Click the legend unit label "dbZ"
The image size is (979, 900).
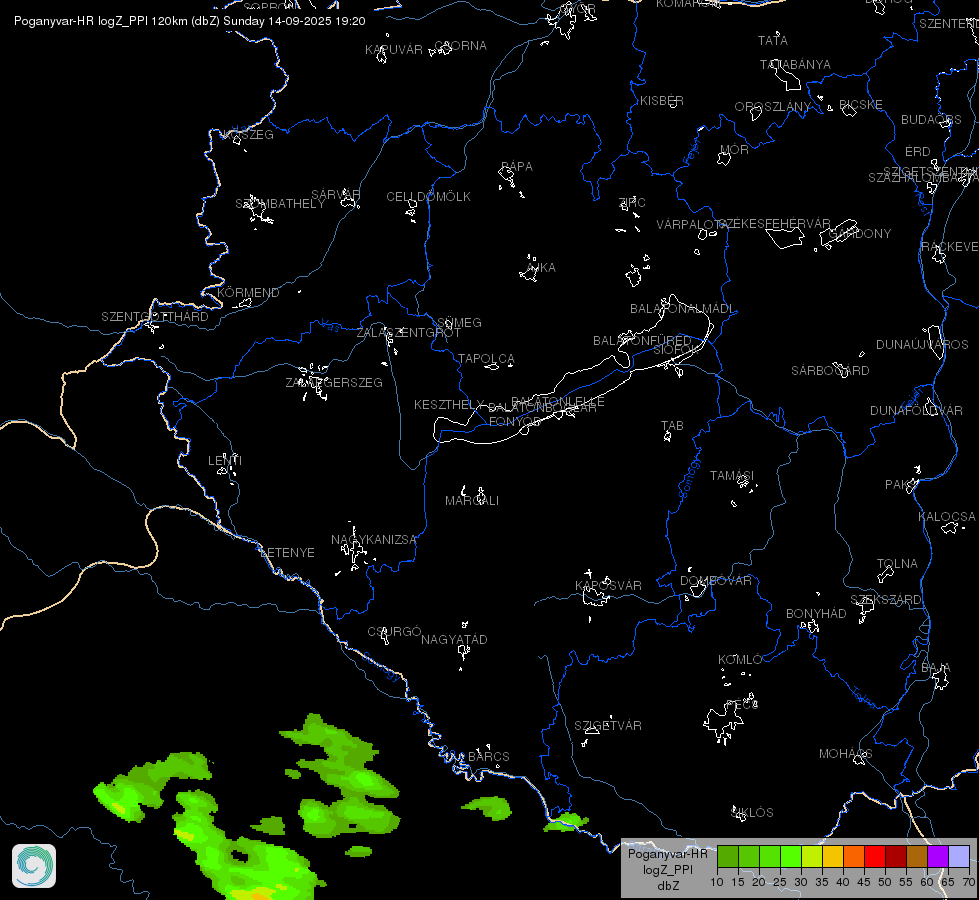668,886
